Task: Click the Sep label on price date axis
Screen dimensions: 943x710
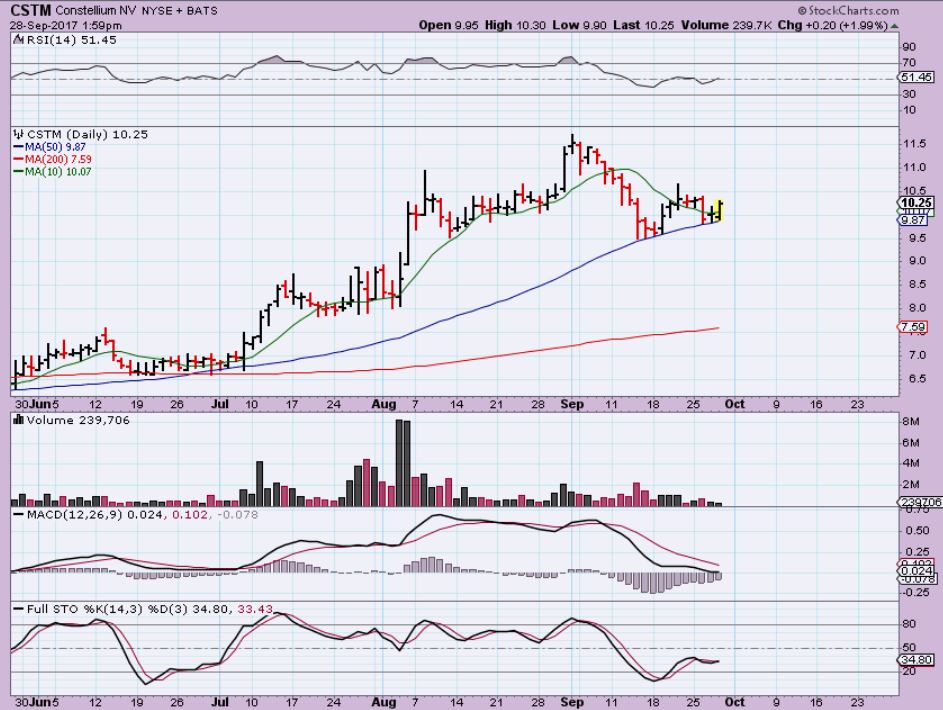Action: point(573,404)
